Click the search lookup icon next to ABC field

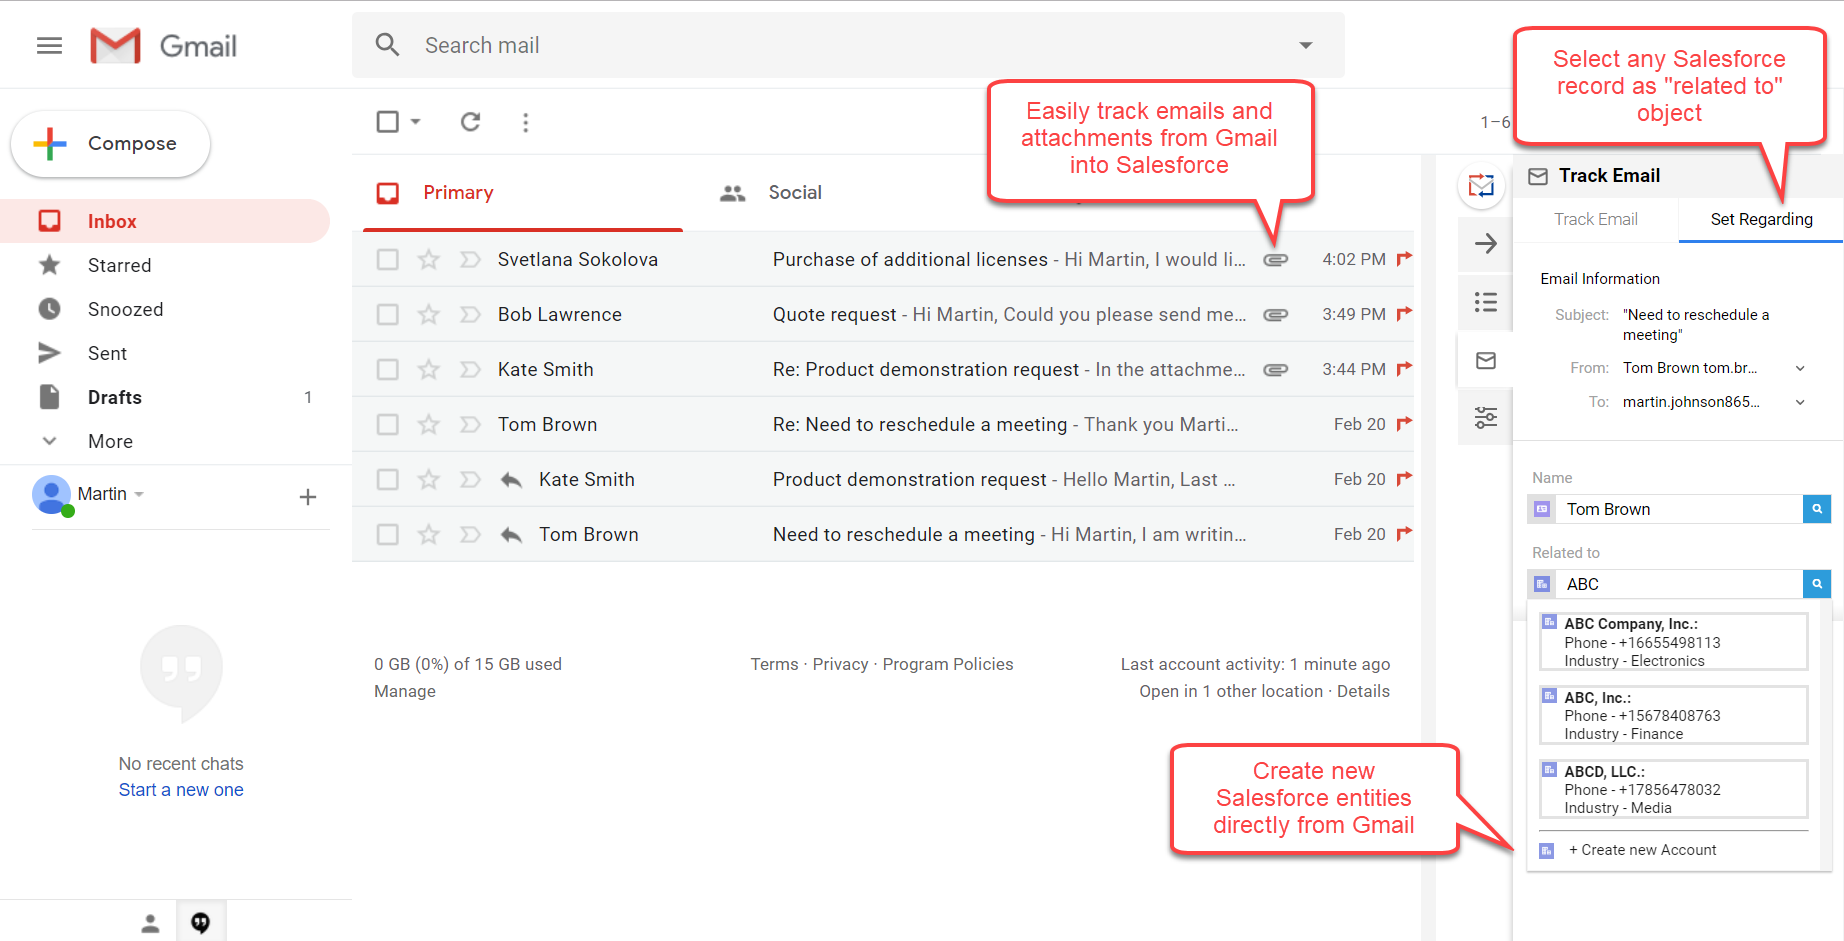click(1817, 584)
